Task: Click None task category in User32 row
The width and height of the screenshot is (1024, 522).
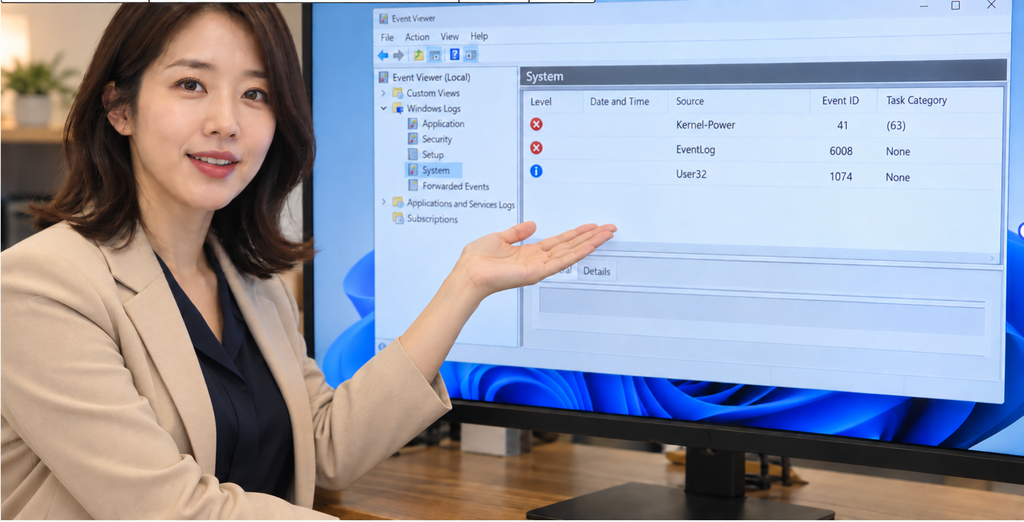Action: coord(897,177)
